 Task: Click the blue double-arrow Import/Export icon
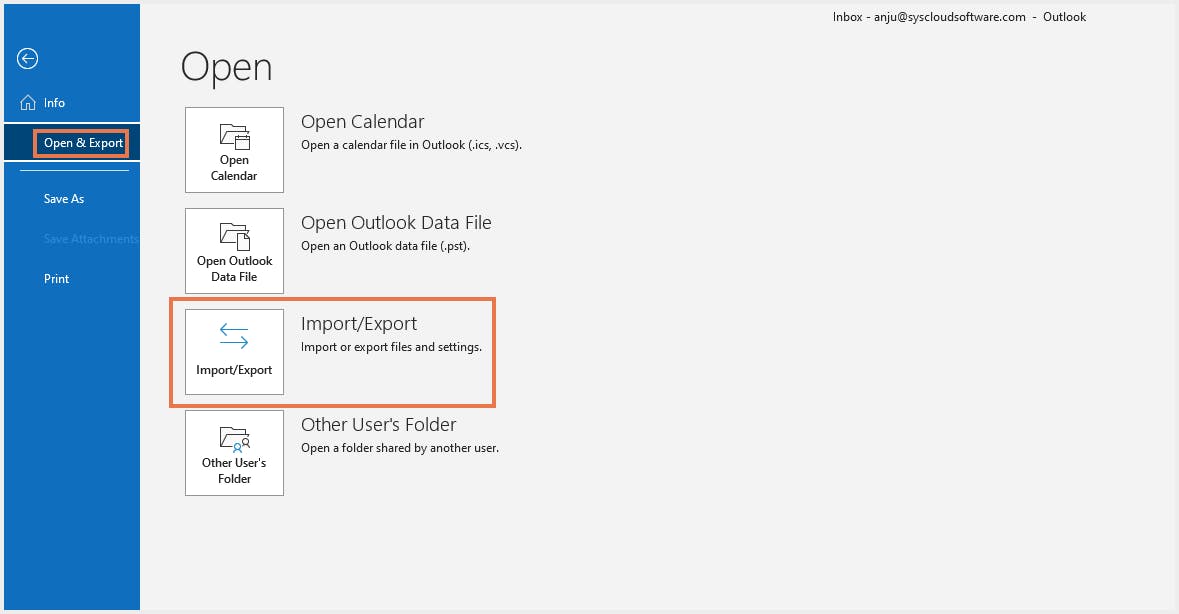coord(234,337)
